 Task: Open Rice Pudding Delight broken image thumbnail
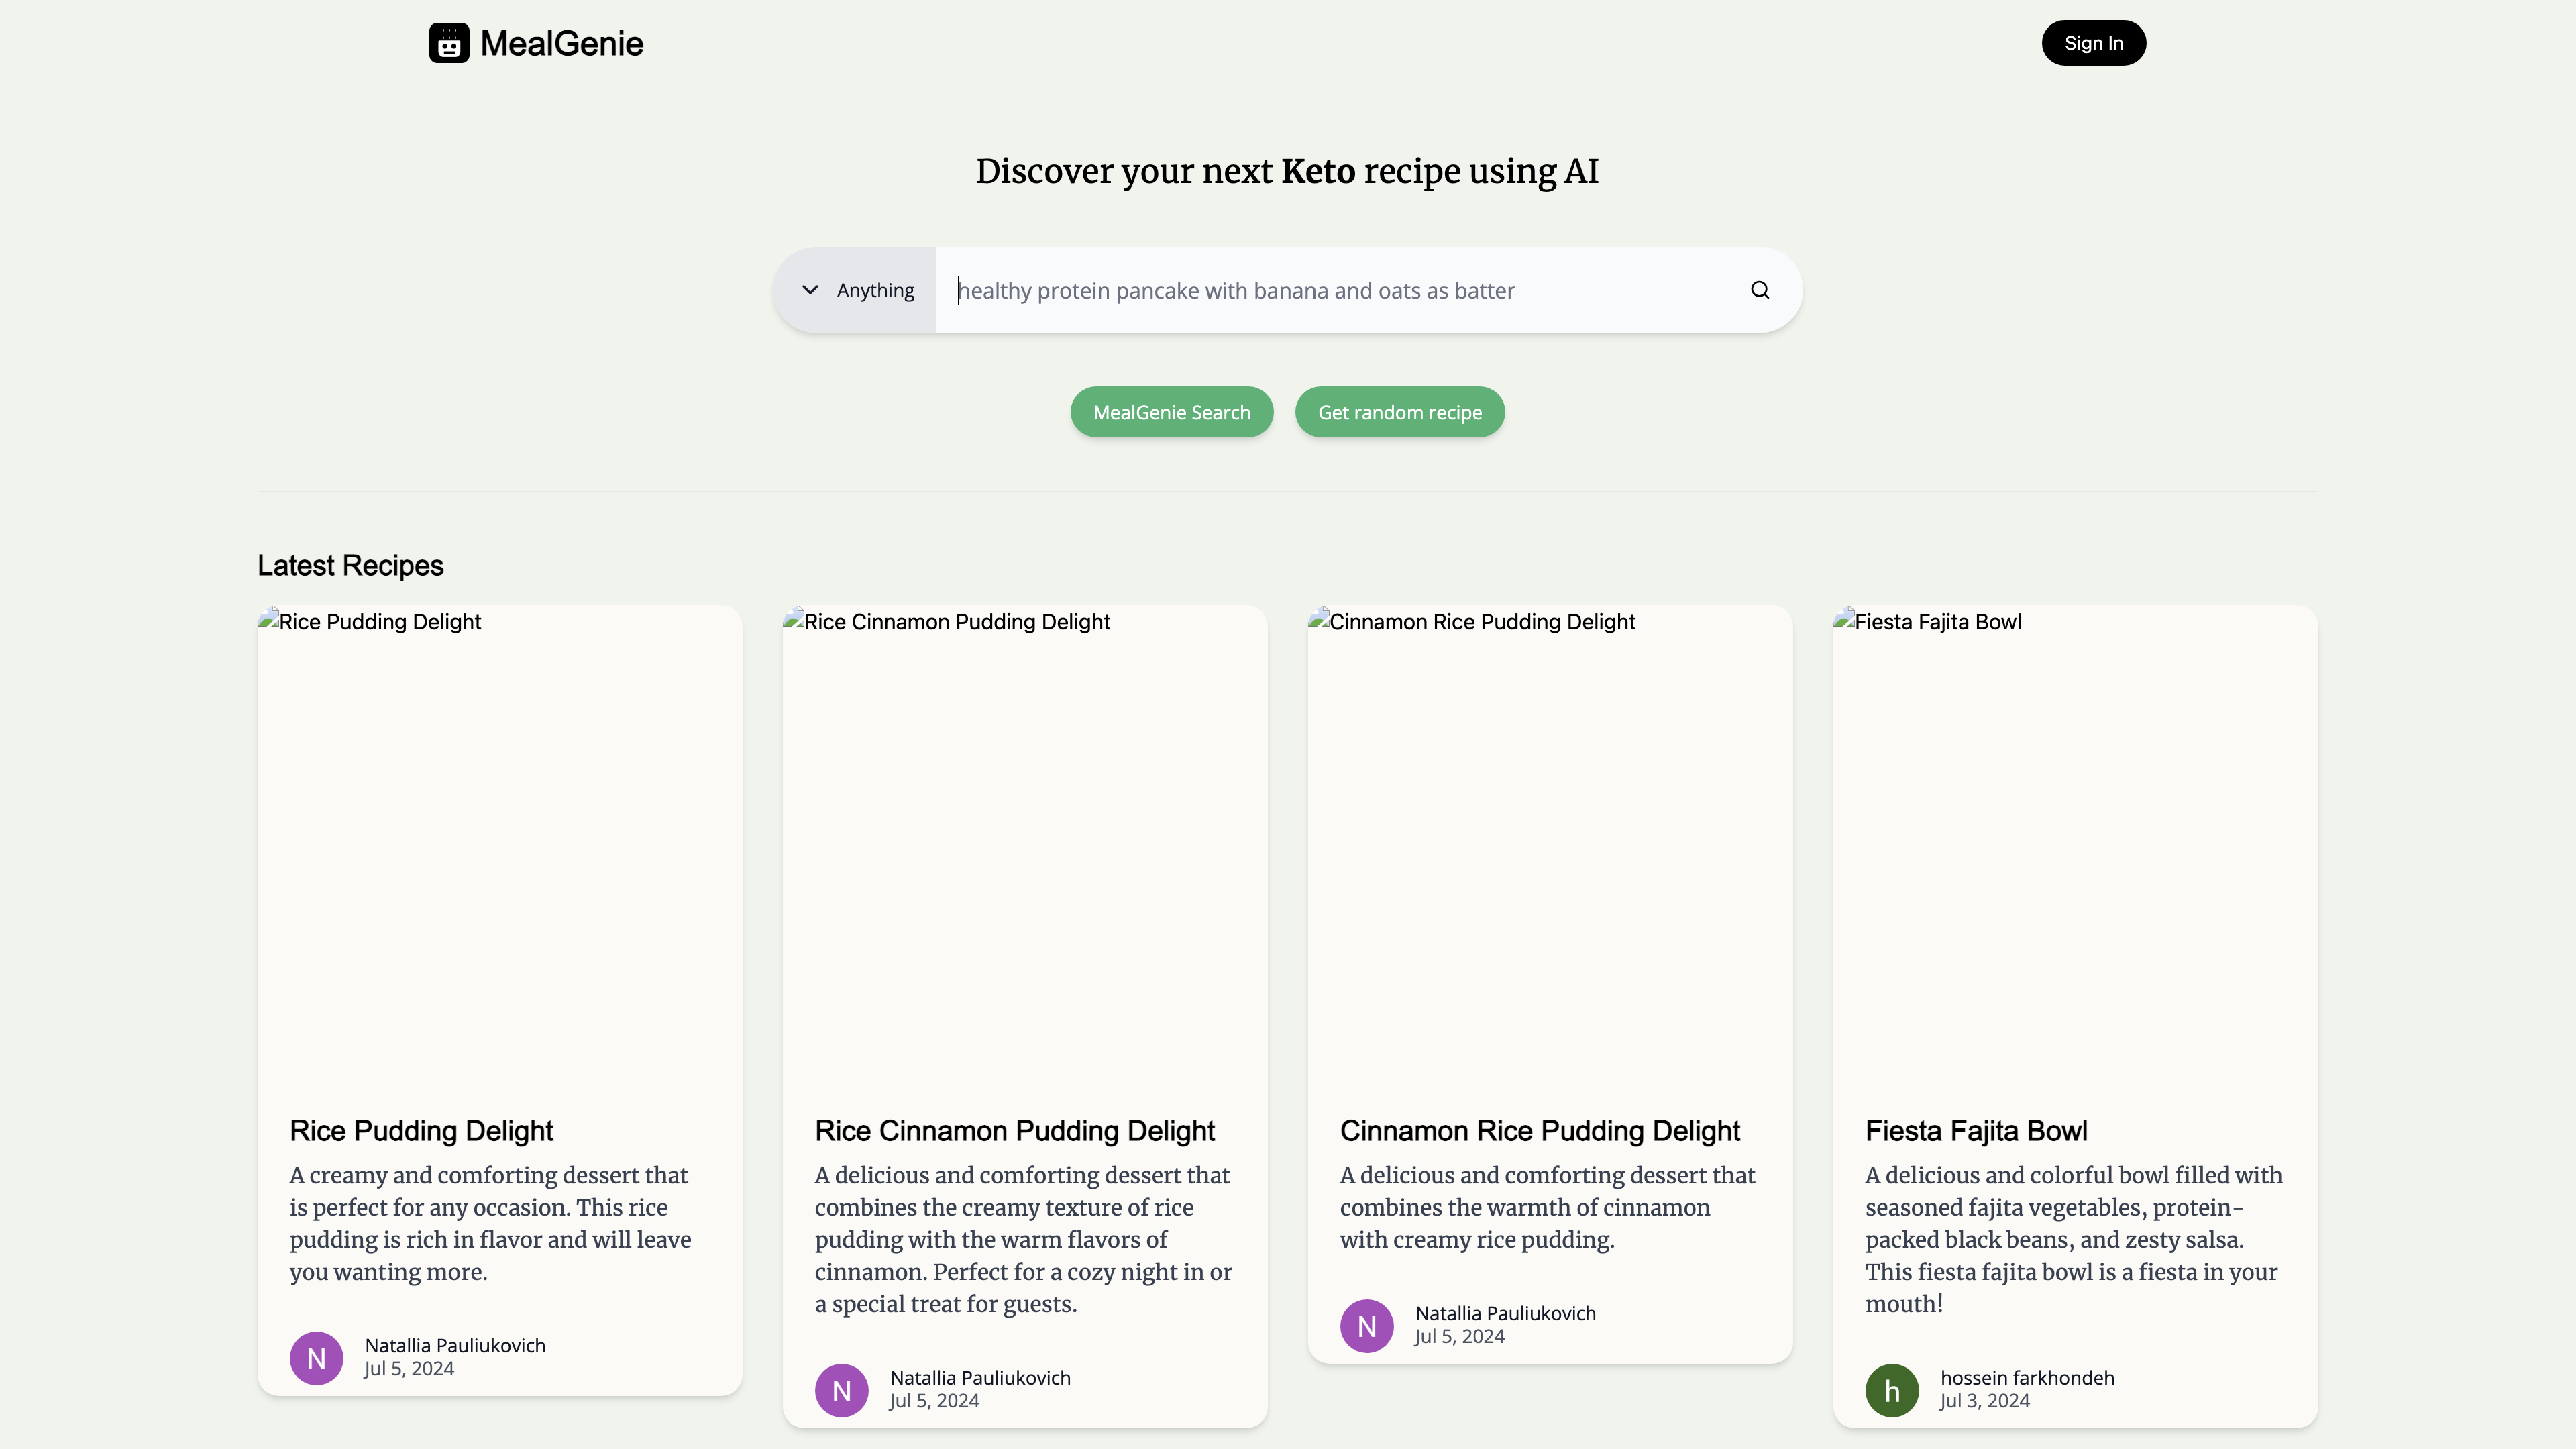point(499,848)
